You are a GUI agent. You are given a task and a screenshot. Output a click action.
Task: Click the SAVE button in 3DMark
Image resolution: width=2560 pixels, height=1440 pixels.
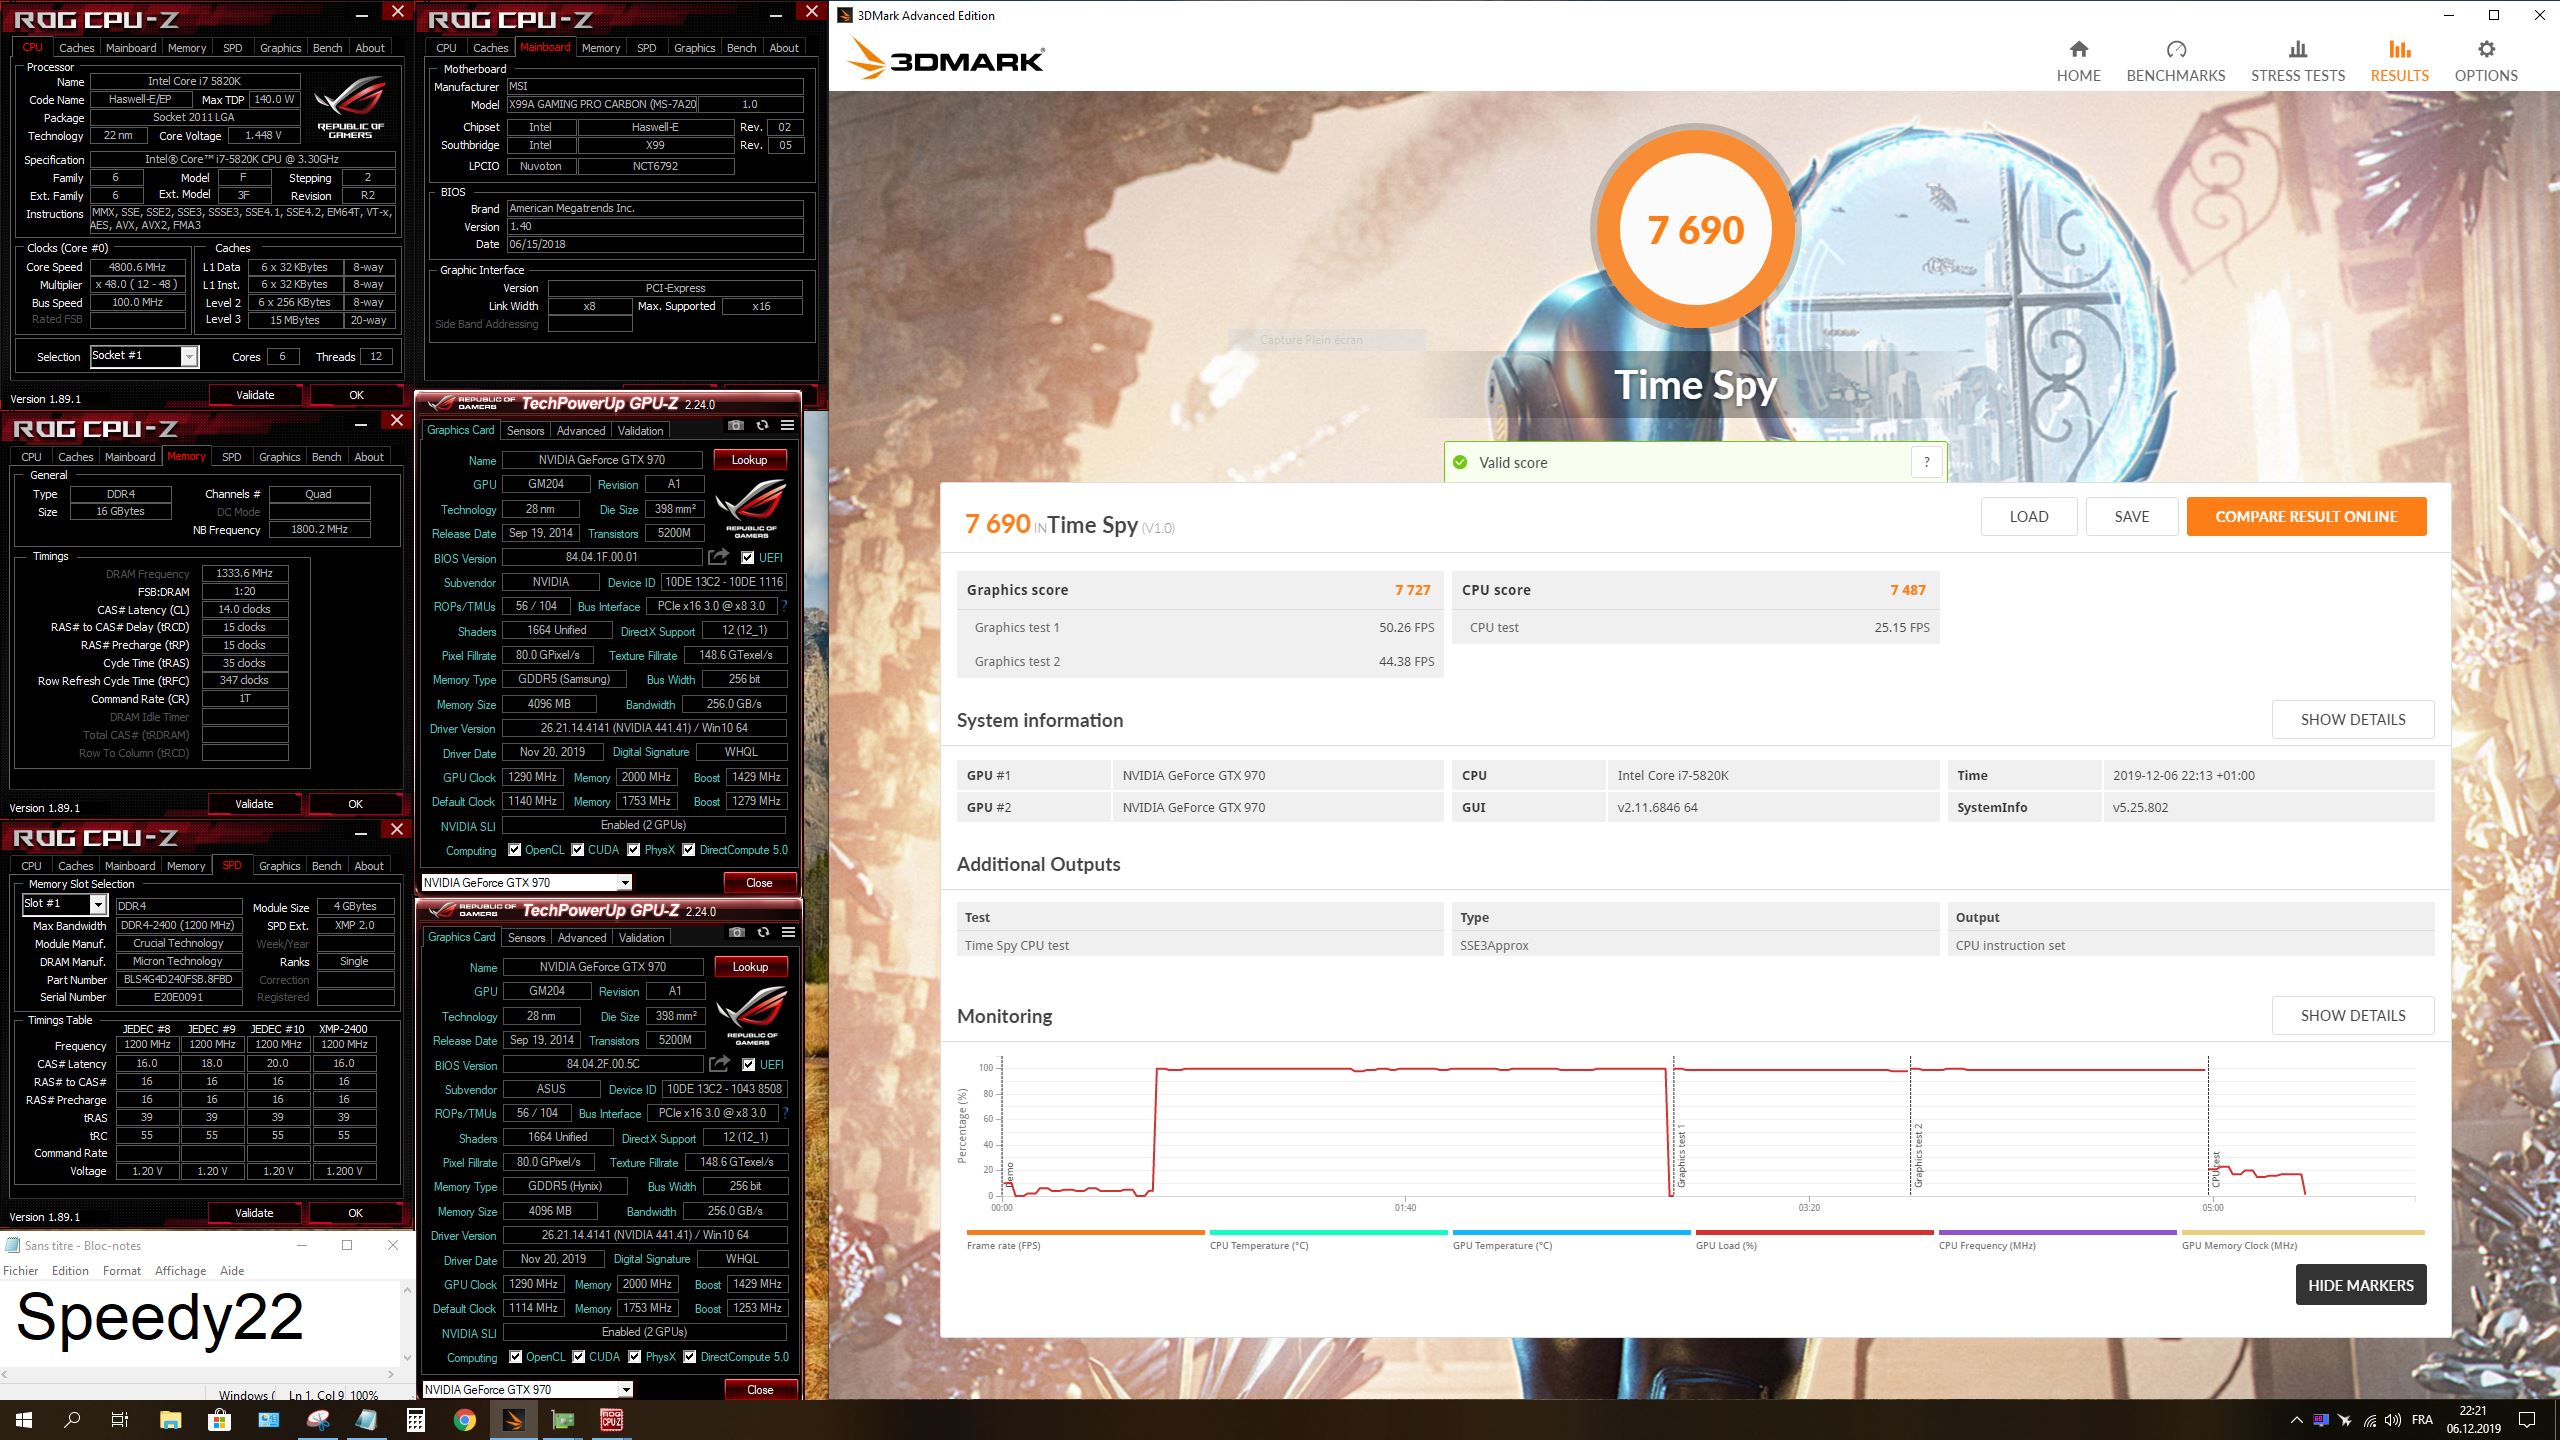point(2132,517)
